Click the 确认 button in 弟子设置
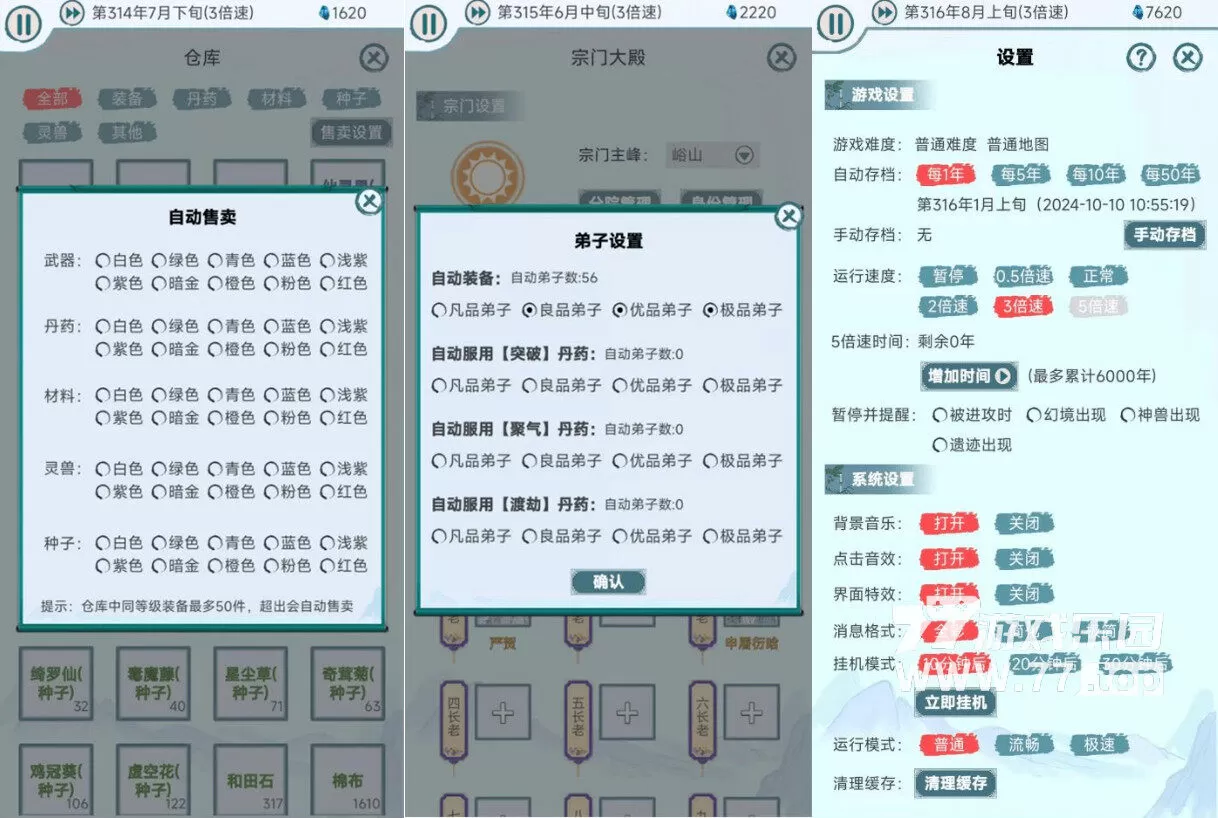The height and width of the screenshot is (818, 1218). coord(608,582)
